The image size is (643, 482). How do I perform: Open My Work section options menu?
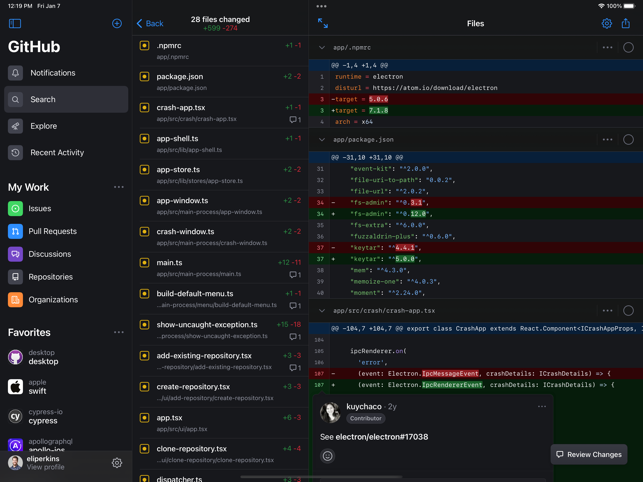[x=119, y=187]
